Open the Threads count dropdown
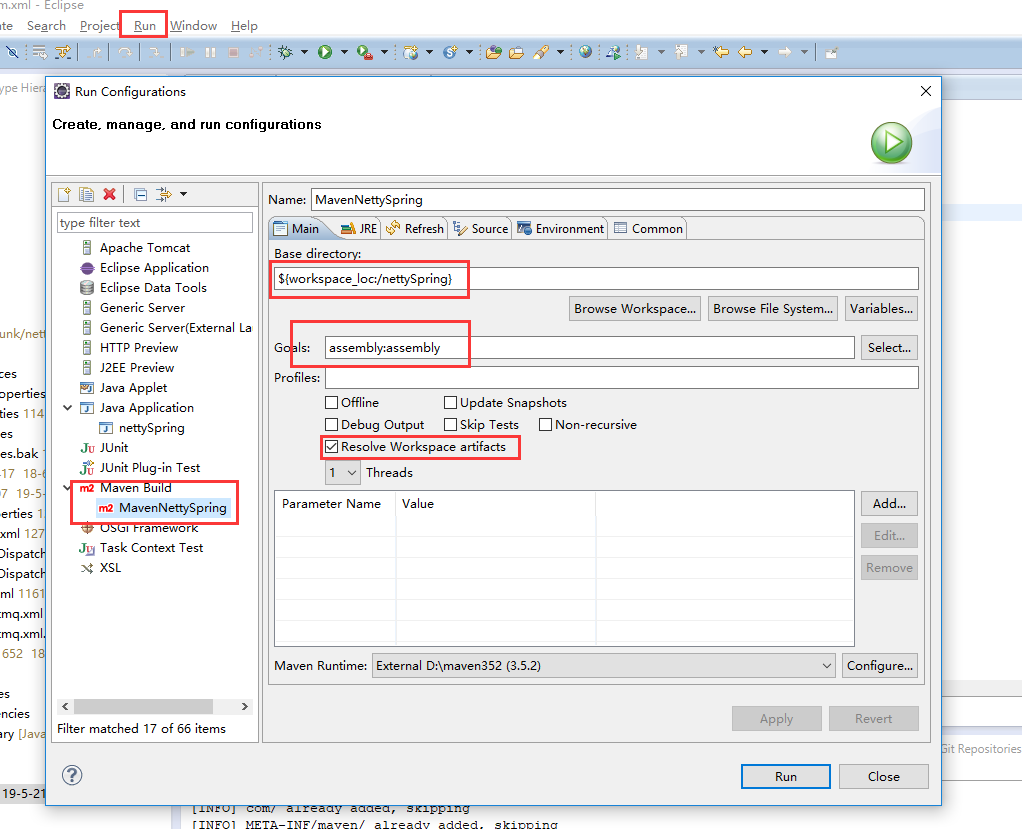The image size is (1022, 829). tap(342, 473)
